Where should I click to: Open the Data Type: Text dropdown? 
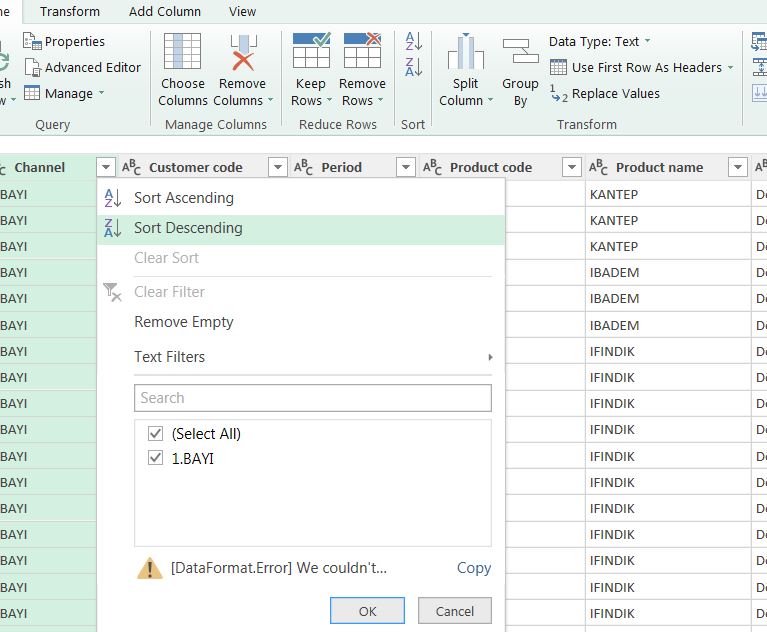pyautogui.click(x=600, y=42)
